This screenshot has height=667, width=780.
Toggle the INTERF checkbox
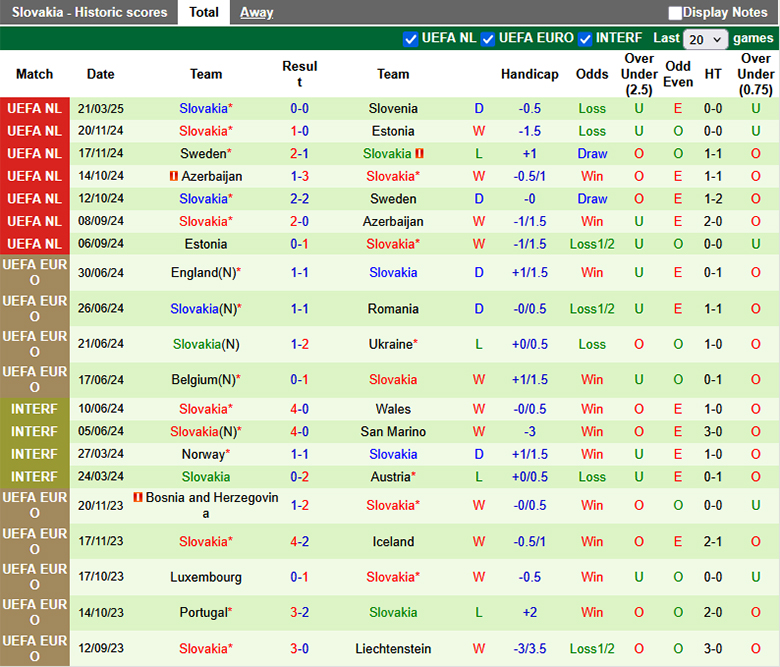pyautogui.click(x=585, y=39)
